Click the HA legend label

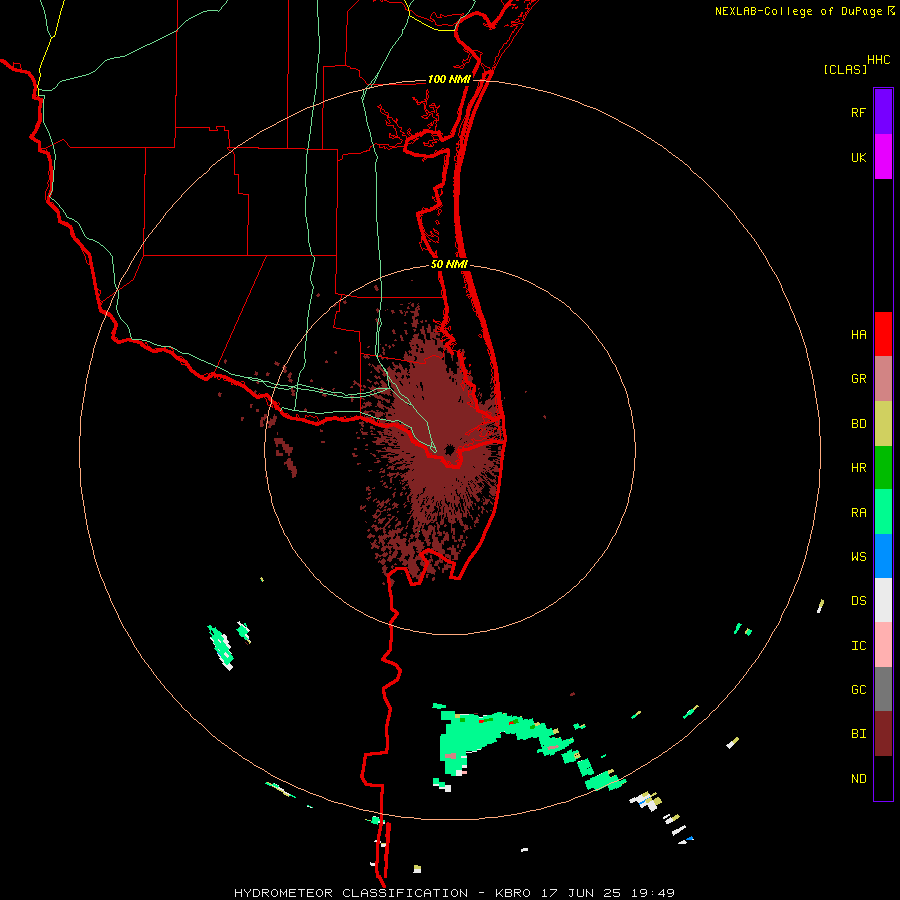pos(858,334)
